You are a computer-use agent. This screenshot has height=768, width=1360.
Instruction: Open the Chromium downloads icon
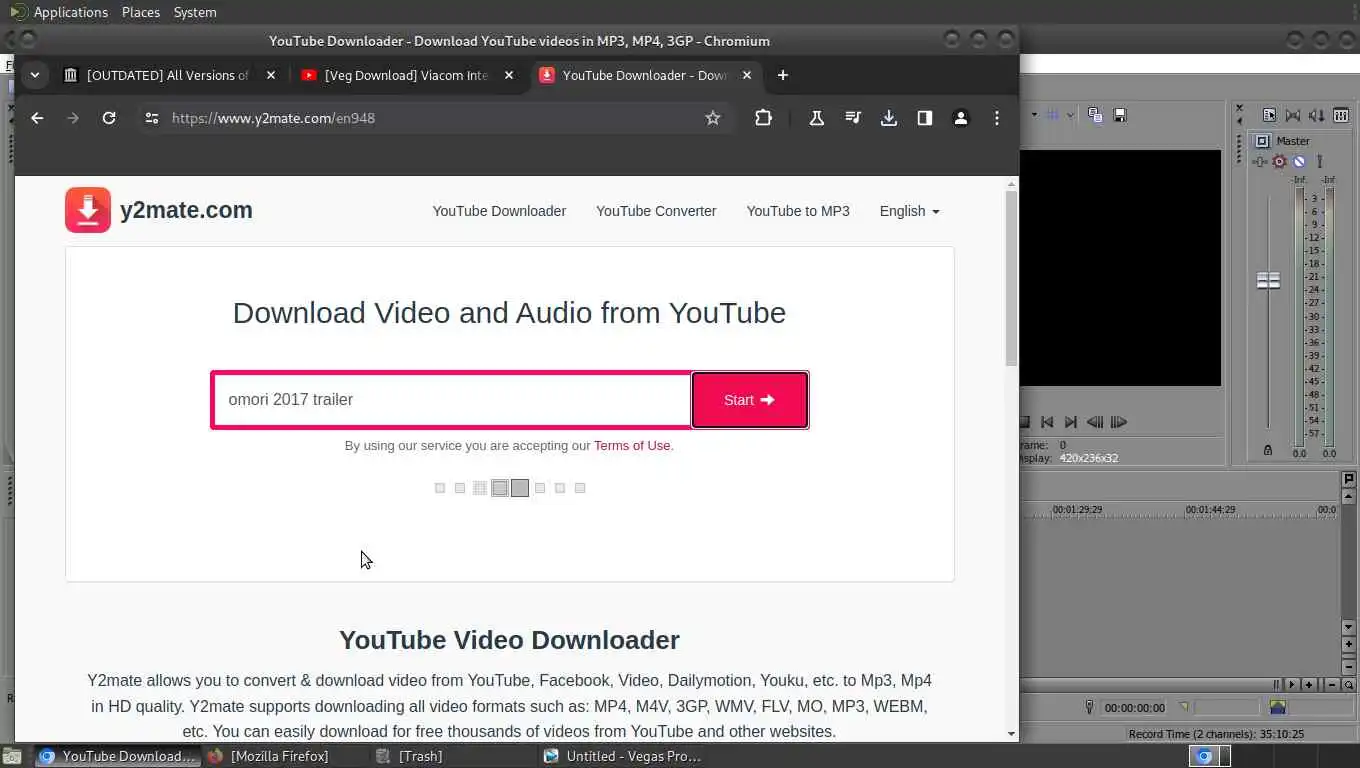click(888, 118)
